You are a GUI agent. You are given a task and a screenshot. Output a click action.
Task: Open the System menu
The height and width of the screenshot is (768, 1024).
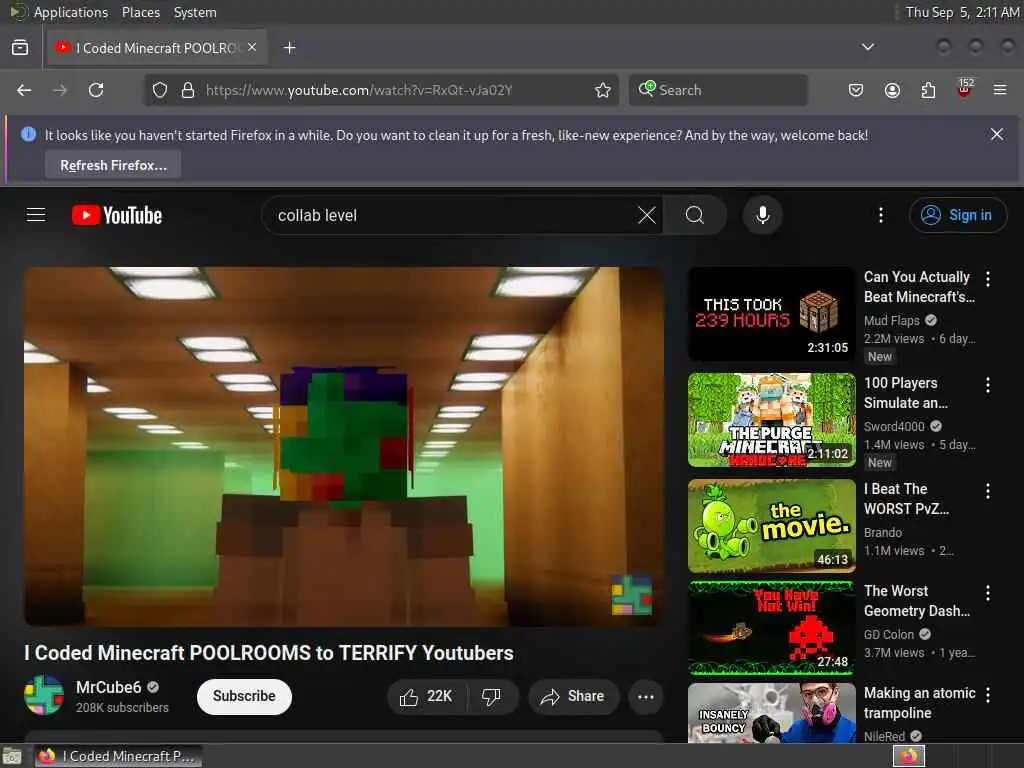tap(195, 12)
